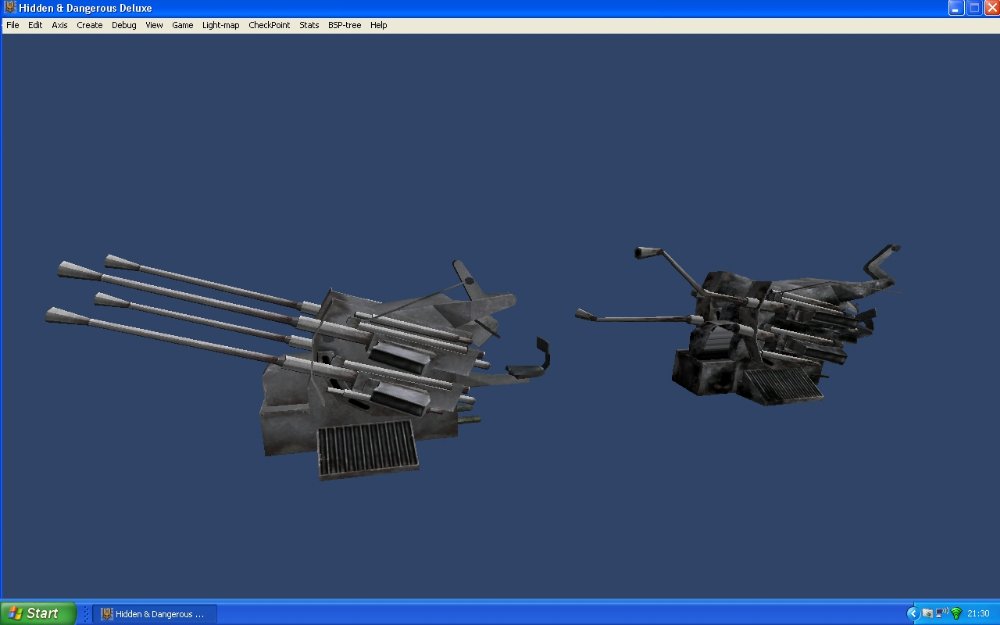Expand hidden system tray icons arrow
This screenshot has height=625, width=1000.
pyautogui.click(x=913, y=614)
